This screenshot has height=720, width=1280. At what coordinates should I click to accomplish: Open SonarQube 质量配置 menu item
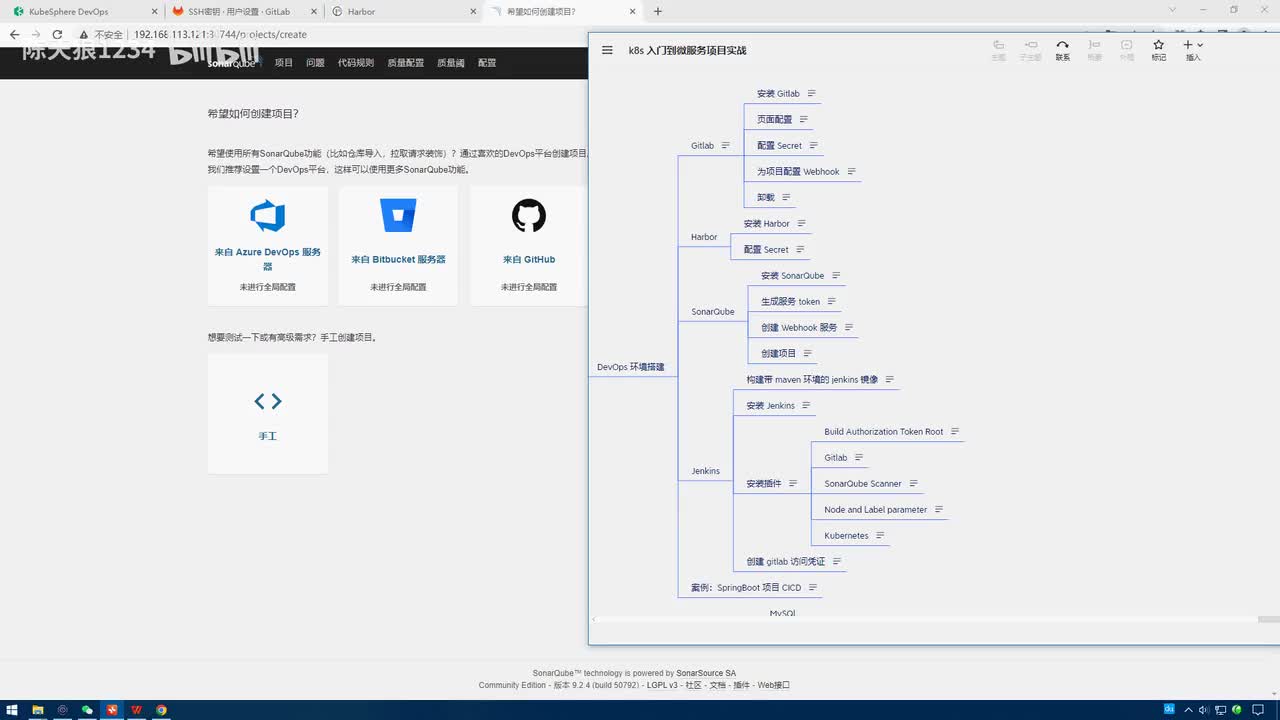pos(405,62)
